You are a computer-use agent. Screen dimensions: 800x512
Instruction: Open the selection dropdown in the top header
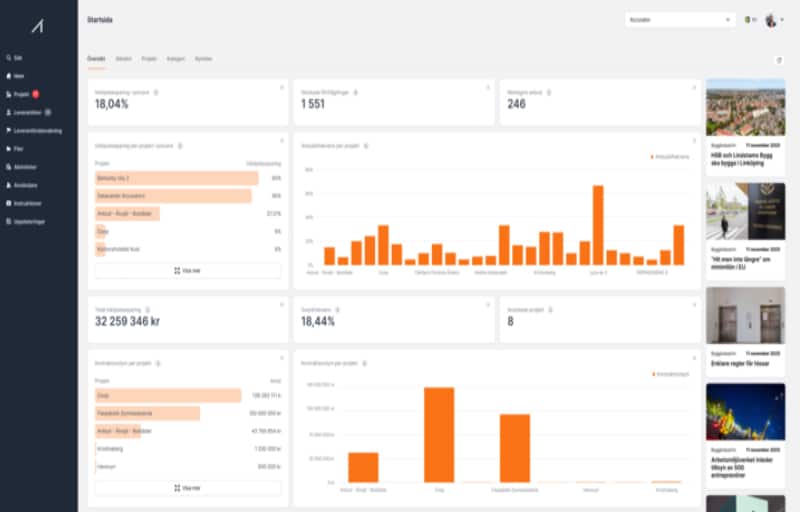679,20
